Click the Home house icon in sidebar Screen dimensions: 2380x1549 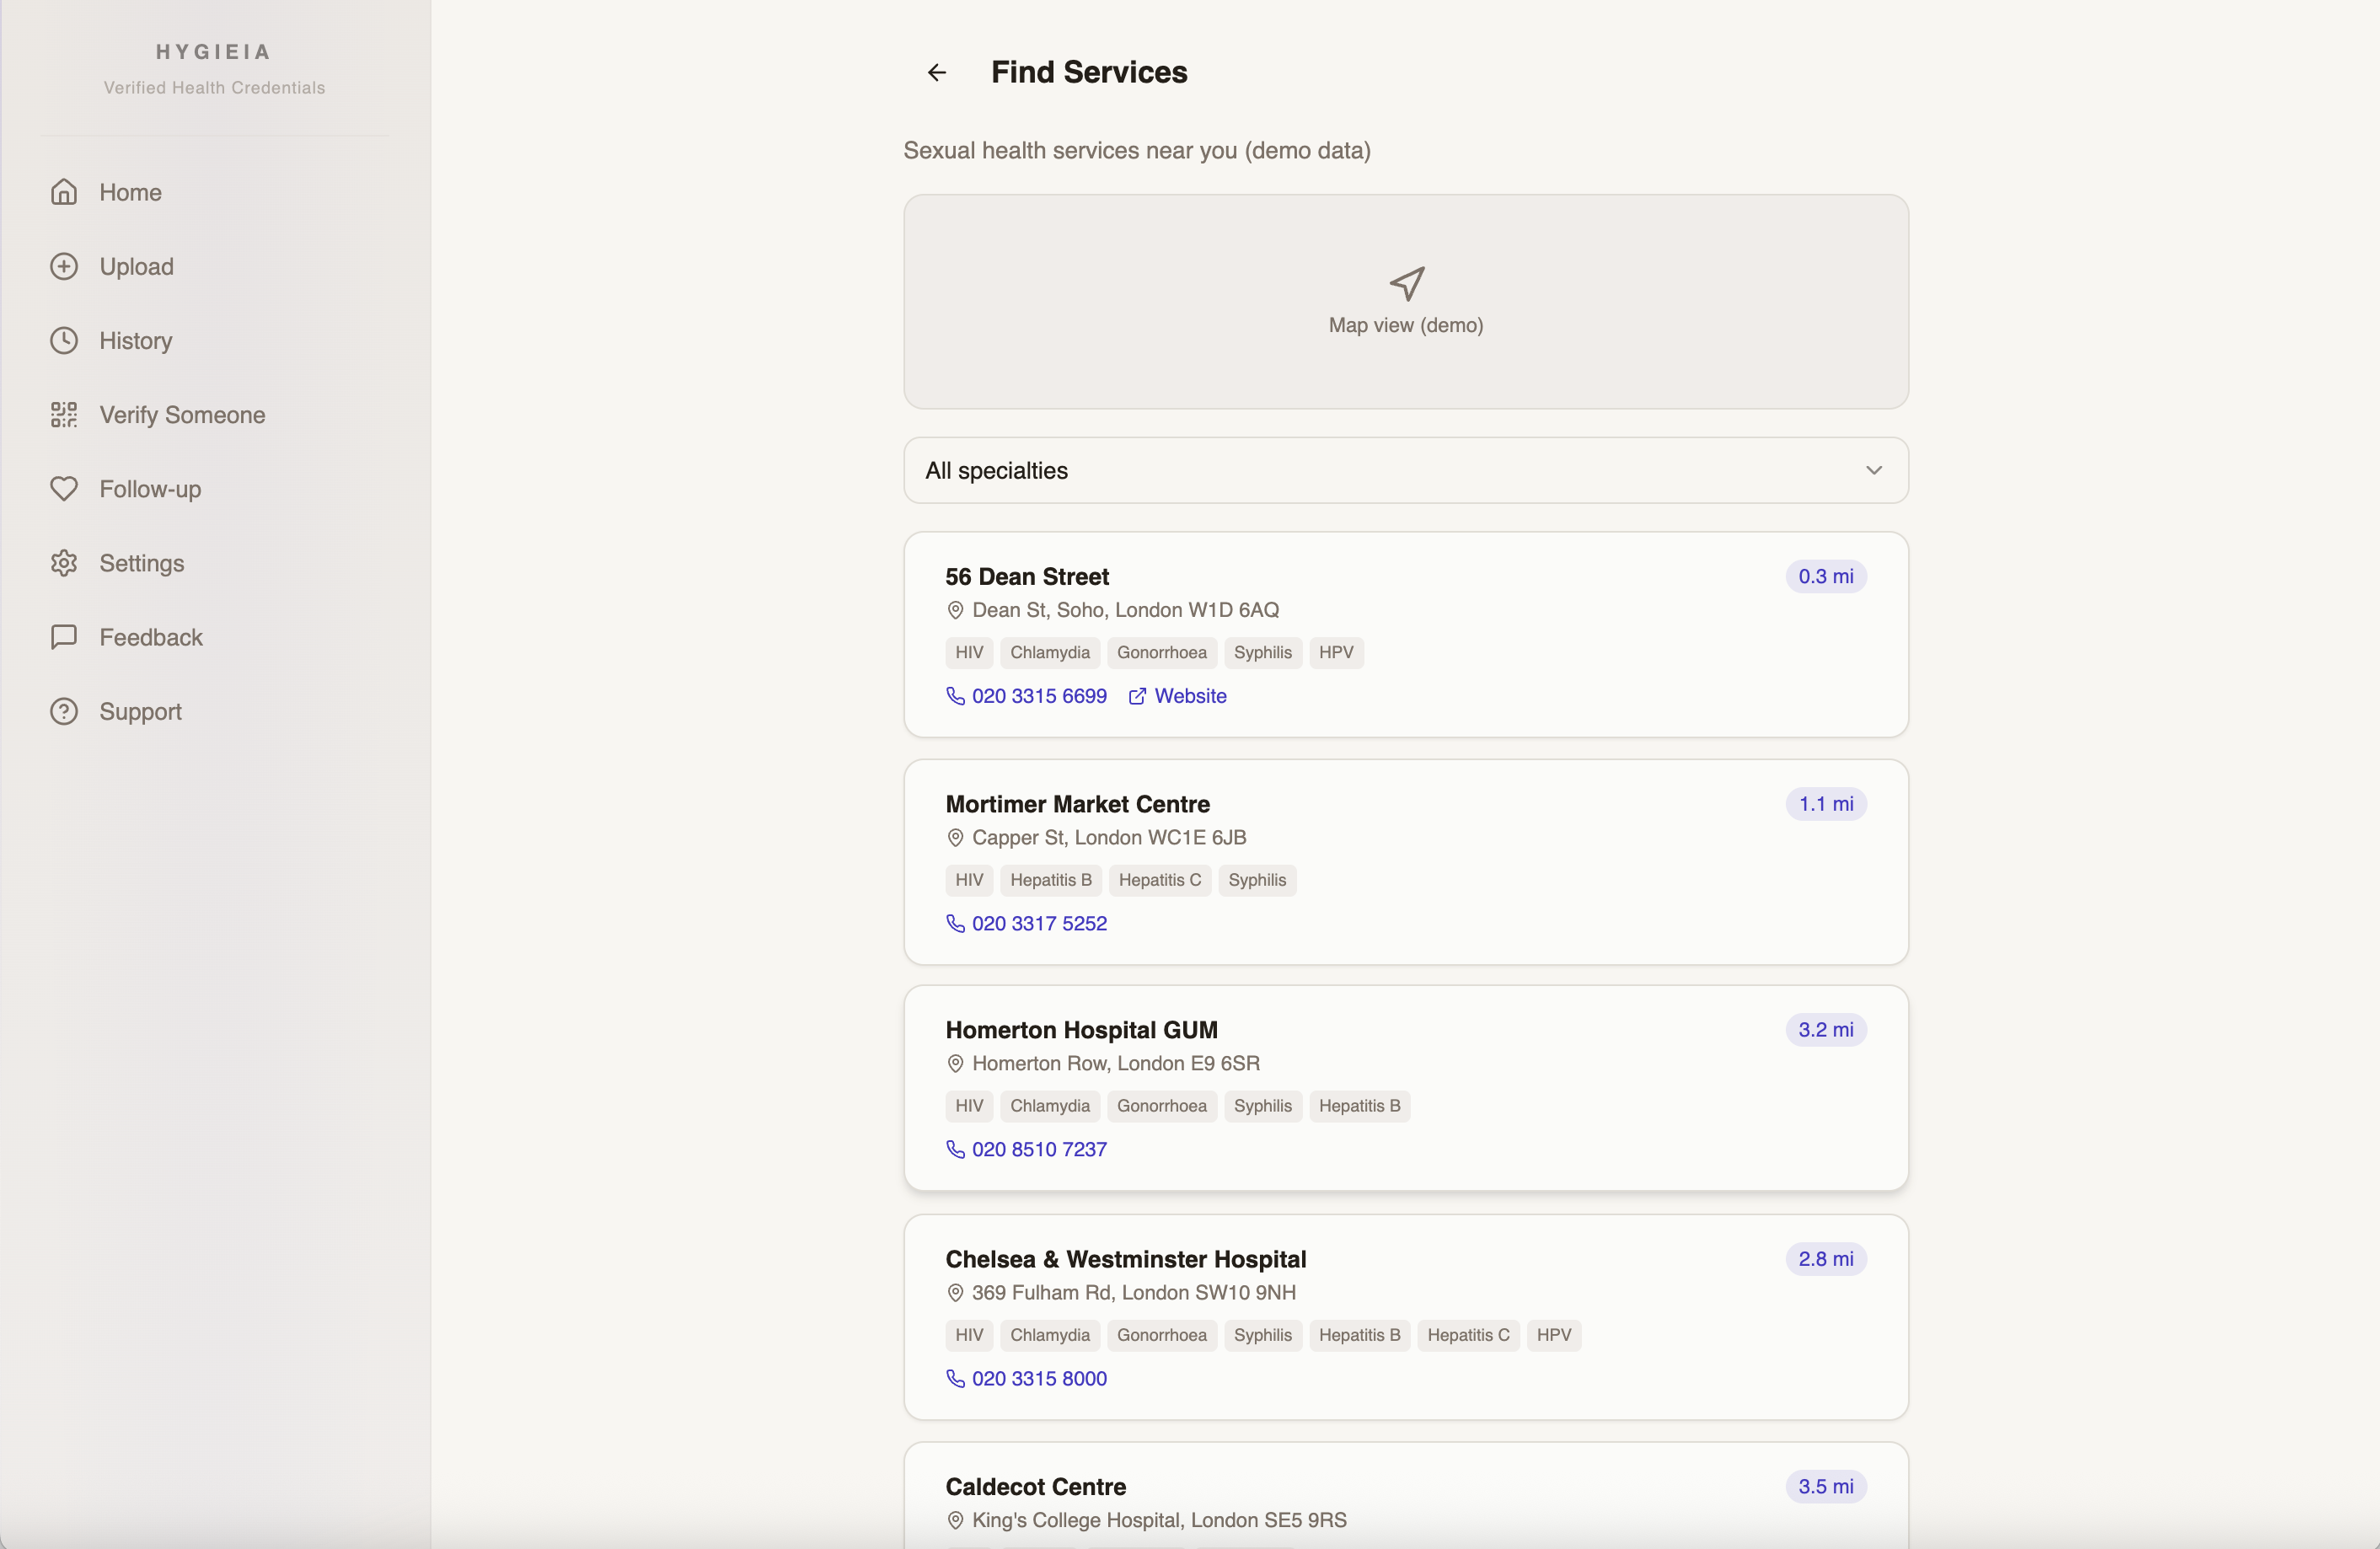coord(64,192)
